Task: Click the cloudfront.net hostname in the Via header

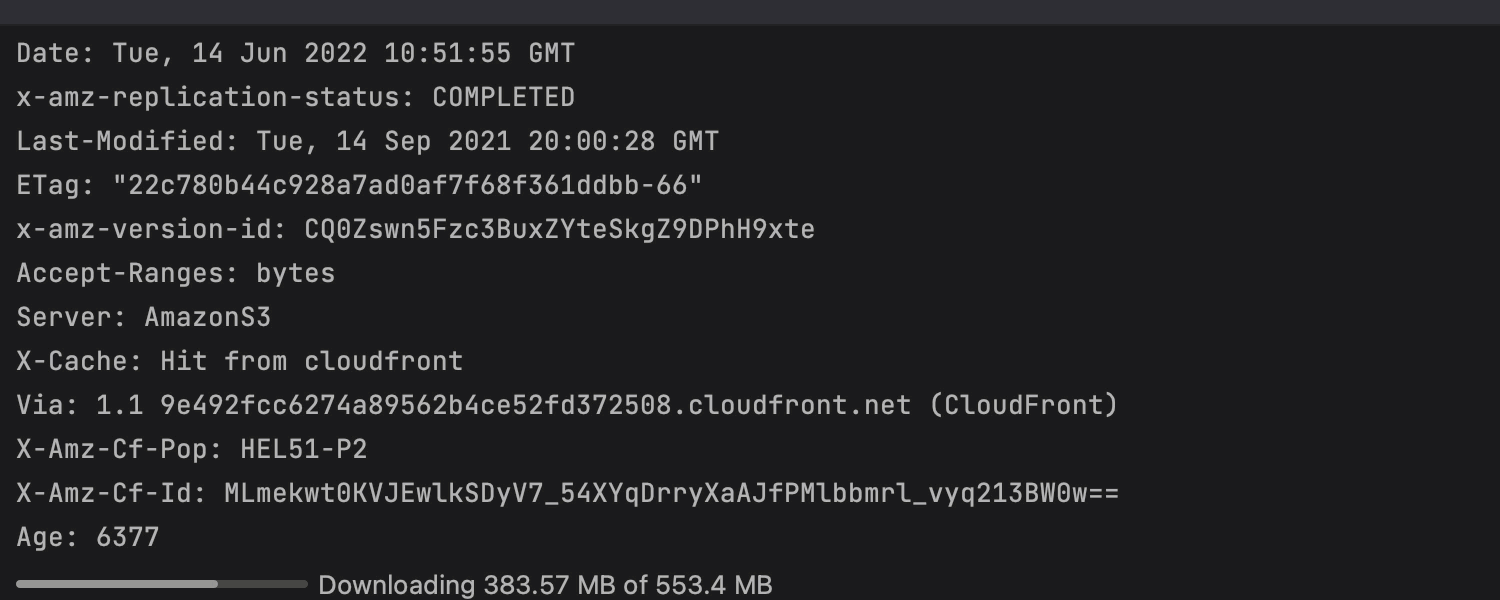Action: tap(535, 405)
